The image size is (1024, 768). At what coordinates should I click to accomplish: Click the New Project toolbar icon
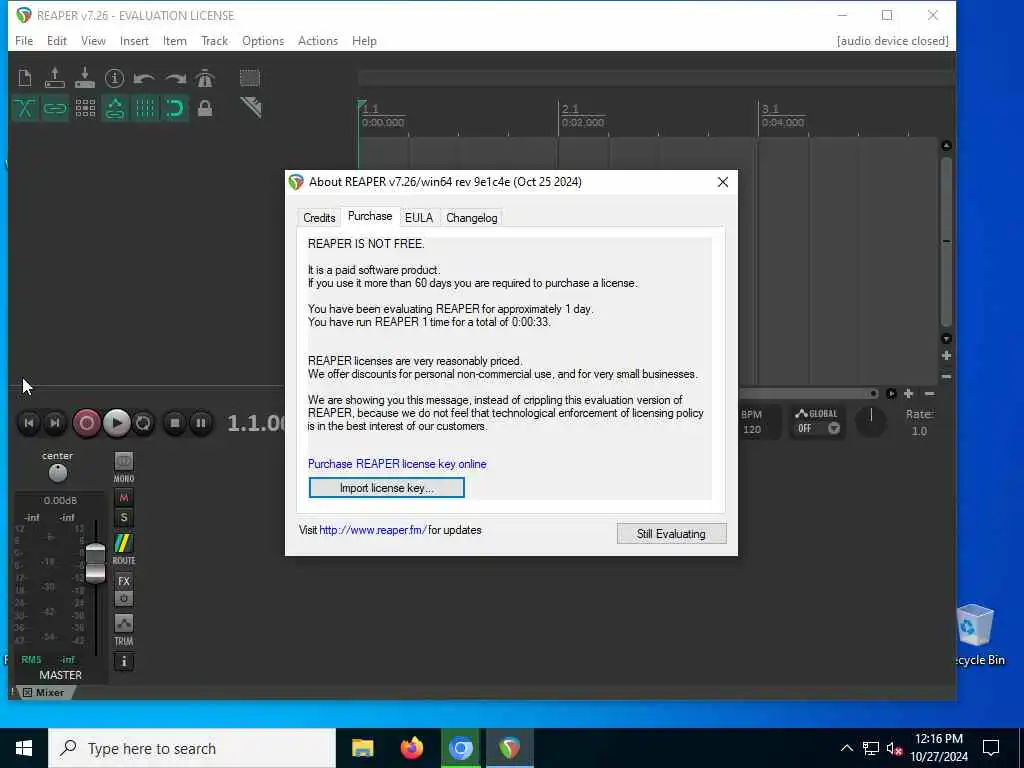click(x=25, y=78)
